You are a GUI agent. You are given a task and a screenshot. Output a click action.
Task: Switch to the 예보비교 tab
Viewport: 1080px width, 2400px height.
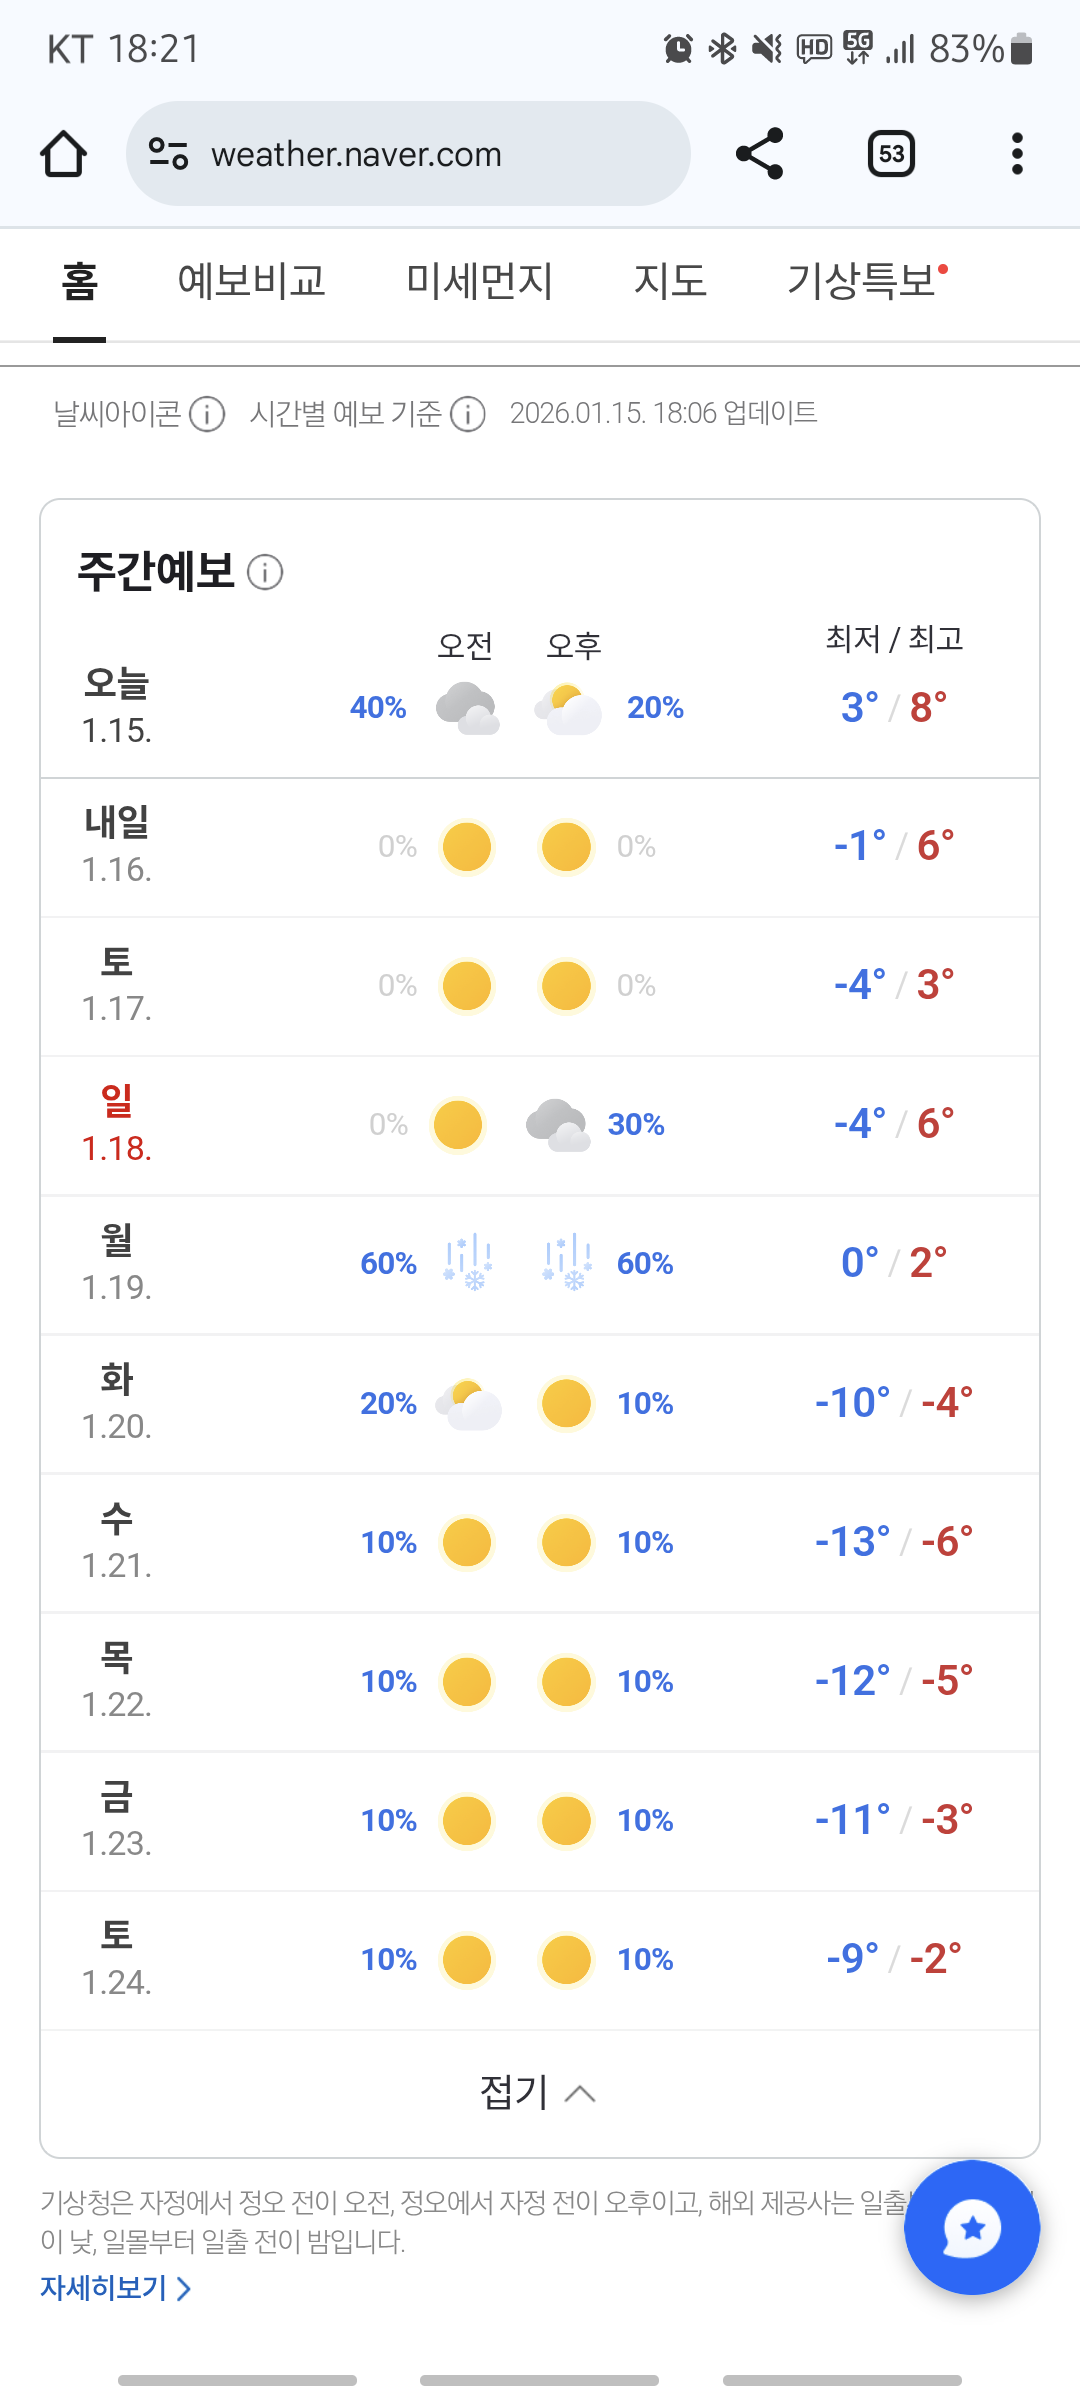tap(252, 281)
